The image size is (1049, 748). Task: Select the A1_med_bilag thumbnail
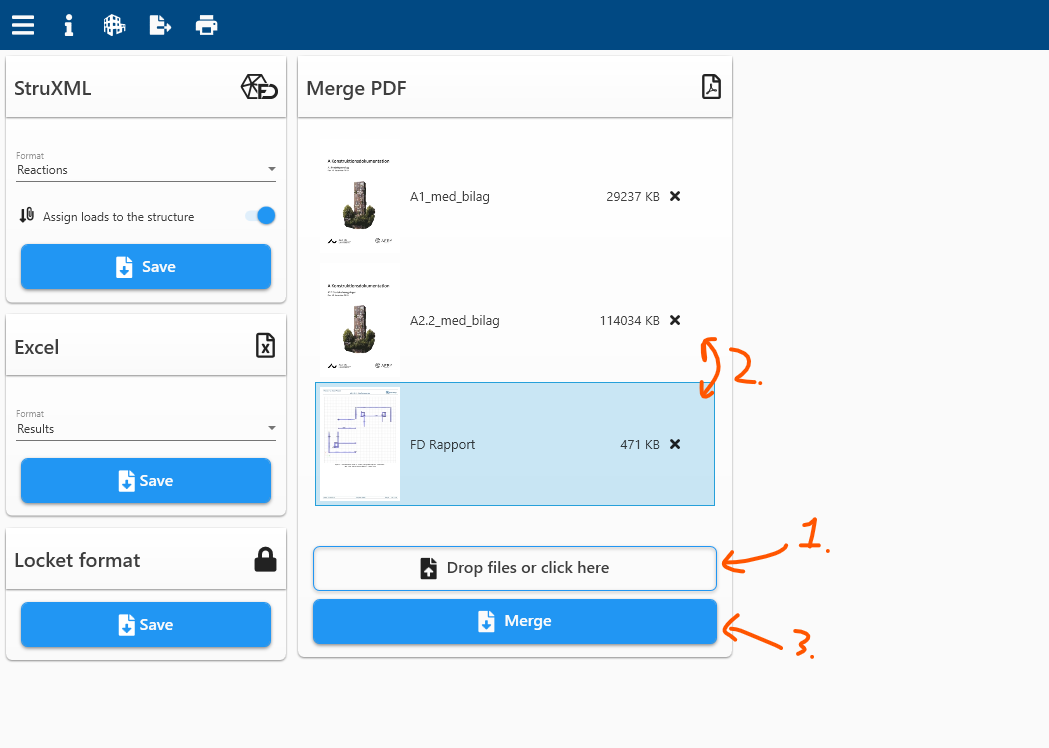coord(360,197)
